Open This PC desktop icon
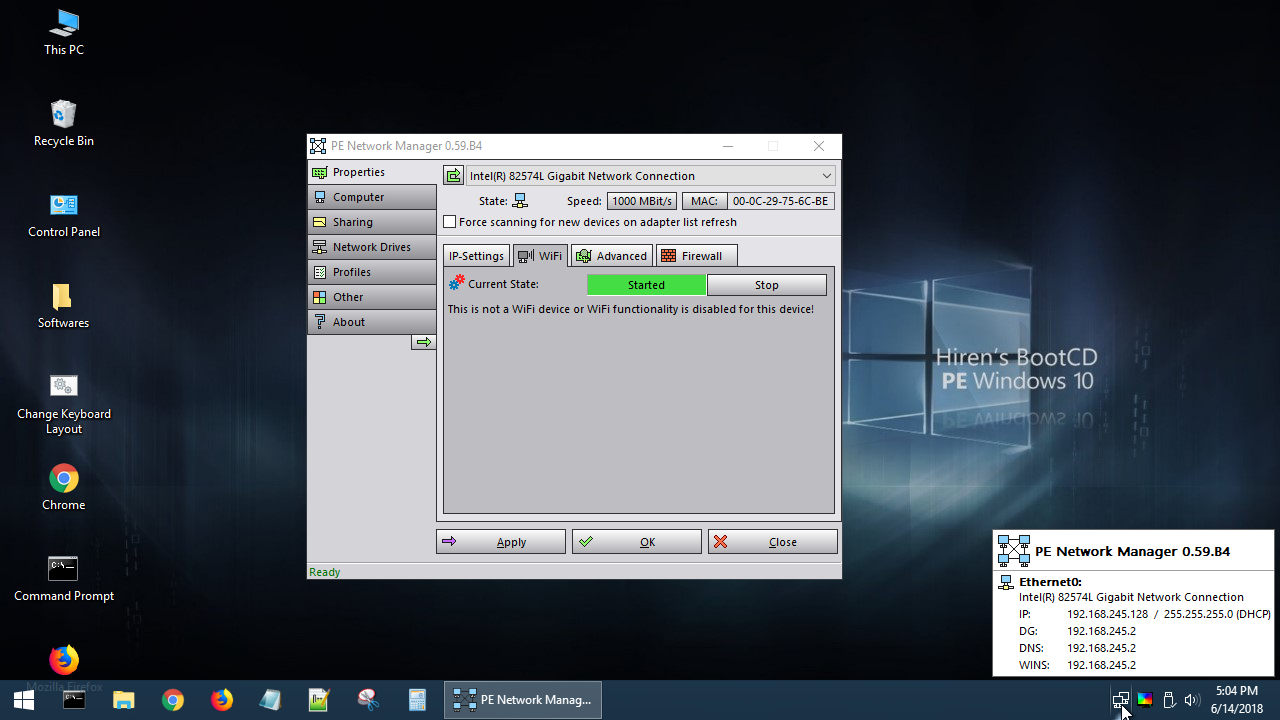 [64, 32]
